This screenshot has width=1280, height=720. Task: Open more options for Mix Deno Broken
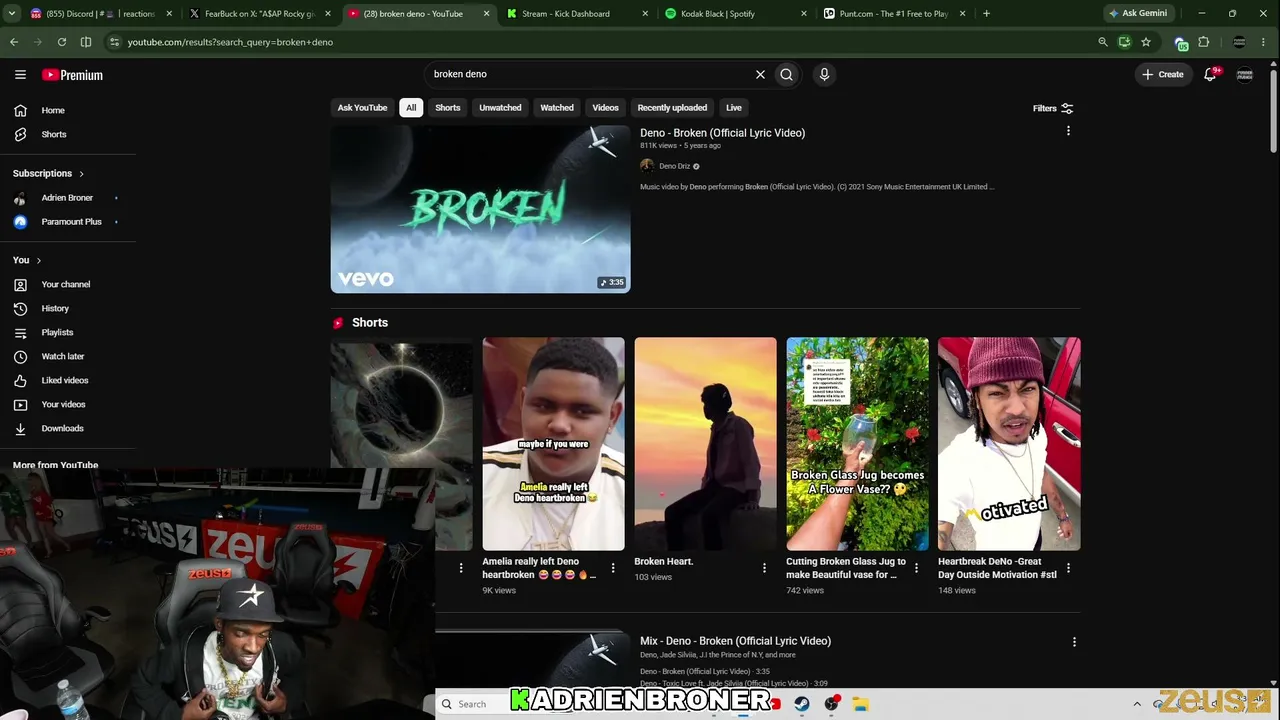(x=1074, y=642)
